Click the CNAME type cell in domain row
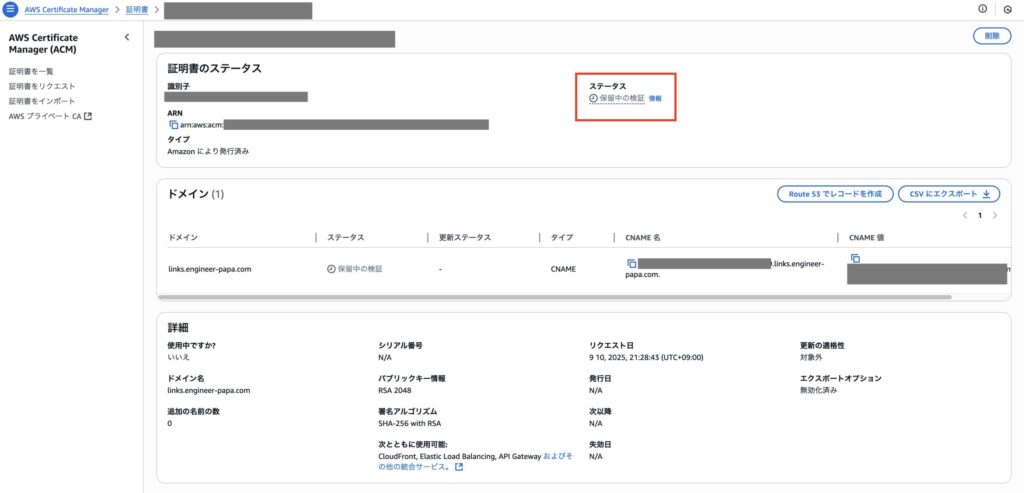This screenshot has width=1024, height=493. [x=563, y=269]
